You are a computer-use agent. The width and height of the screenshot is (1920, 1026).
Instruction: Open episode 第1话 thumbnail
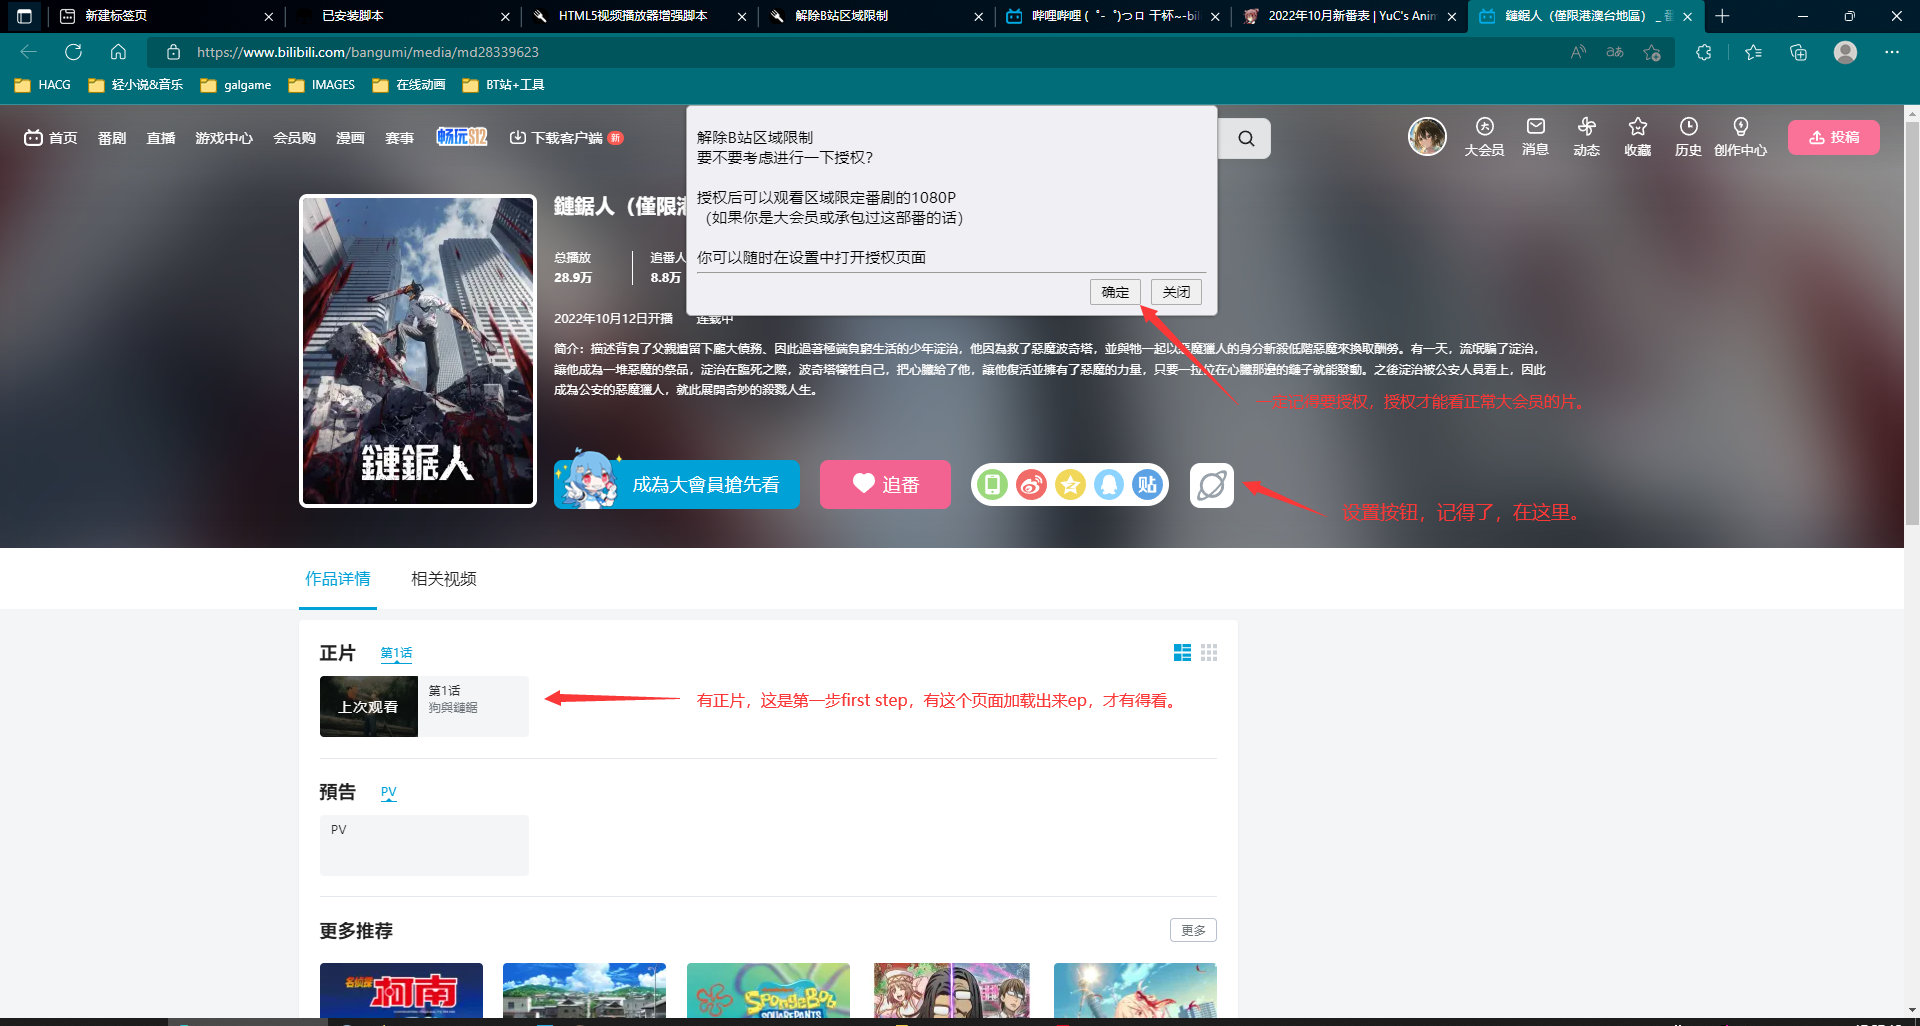point(369,707)
